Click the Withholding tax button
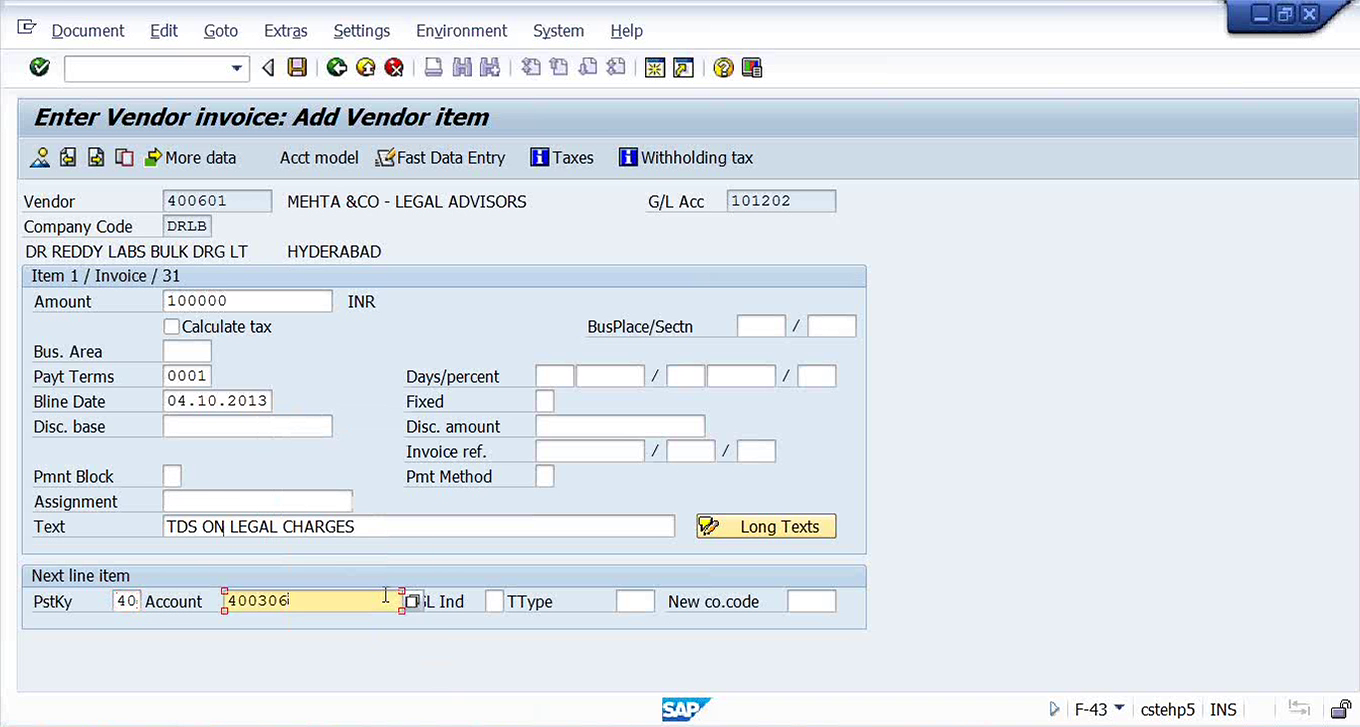Viewport: 1360px width, 727px height. coord(686,157)
